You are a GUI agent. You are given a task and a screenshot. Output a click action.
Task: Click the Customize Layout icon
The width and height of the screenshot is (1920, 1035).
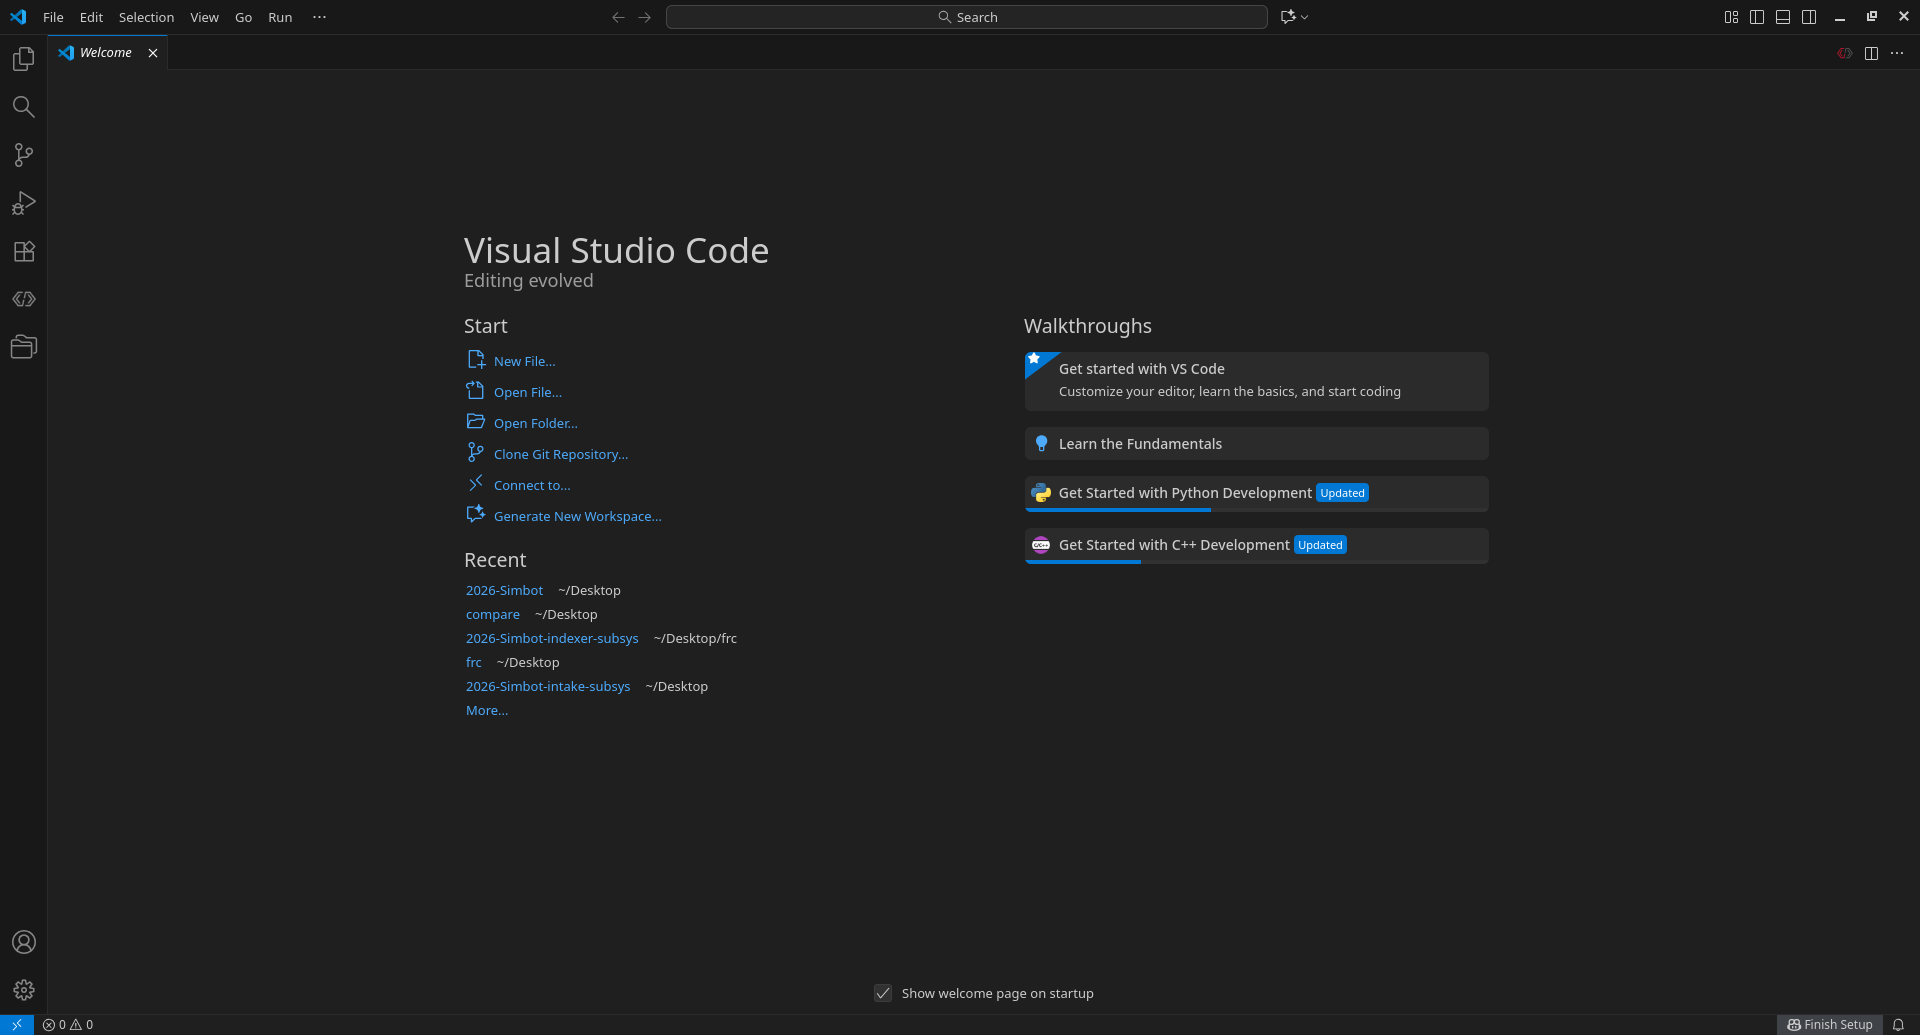(1731, 17)
